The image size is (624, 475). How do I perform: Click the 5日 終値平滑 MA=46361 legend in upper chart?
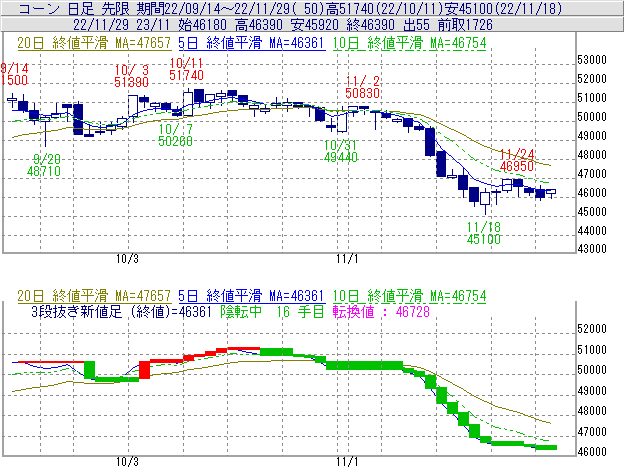252,43
